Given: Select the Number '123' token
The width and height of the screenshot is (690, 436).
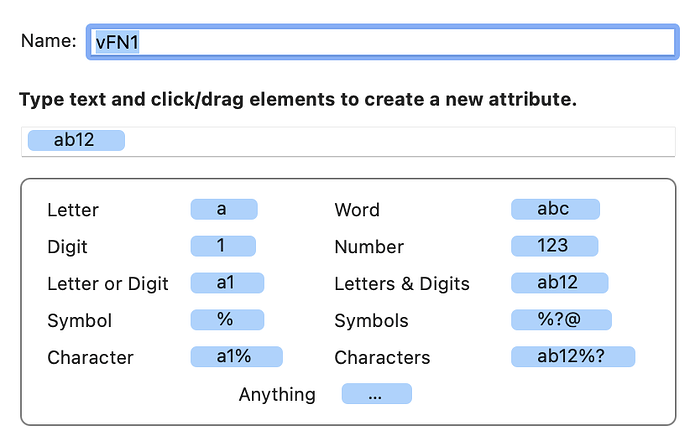Looking at the screenshot, I should pos(554,246).
